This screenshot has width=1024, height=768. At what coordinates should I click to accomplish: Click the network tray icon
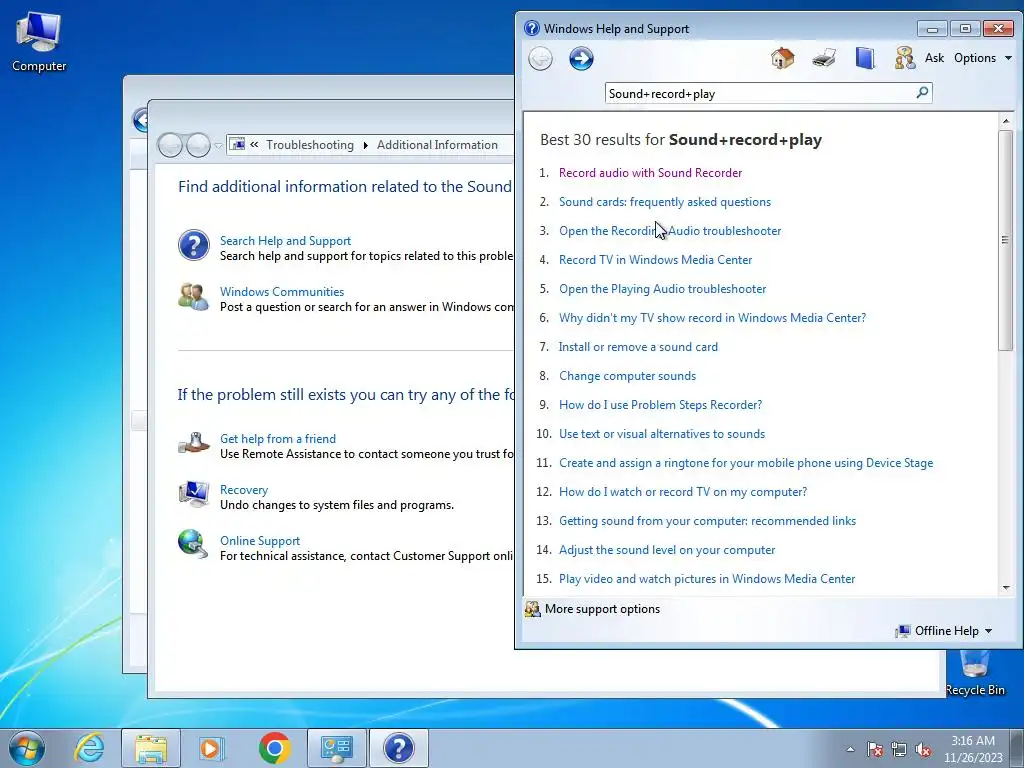(x=899, y=749)
